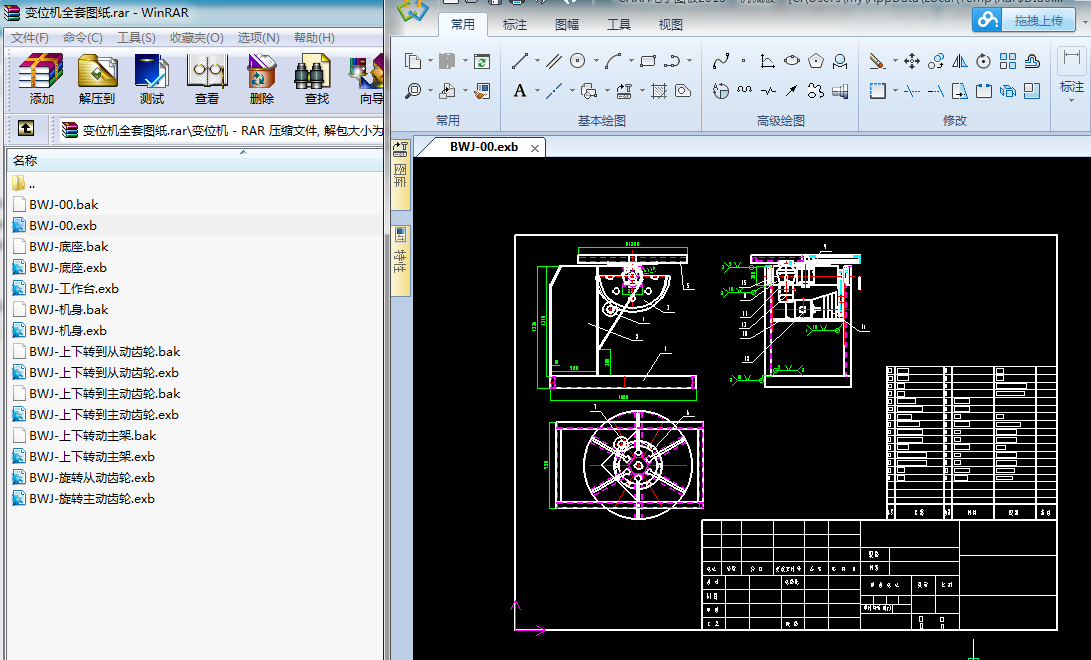Click WinRAR 查找 toolbar button
The width and height of the screenshot is (1091, 660).
pos(317,79)
